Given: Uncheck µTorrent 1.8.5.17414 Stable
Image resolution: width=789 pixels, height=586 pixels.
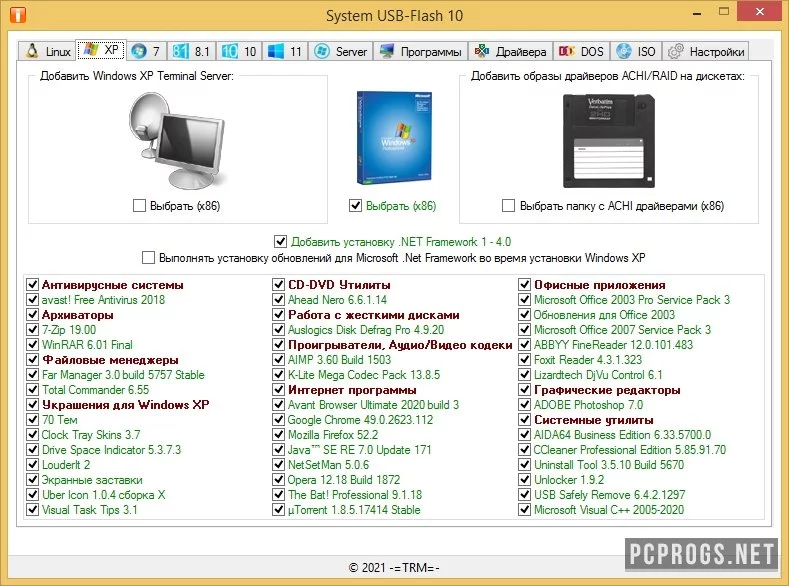Looking at the screenshot, I should [x=279, y=510].
